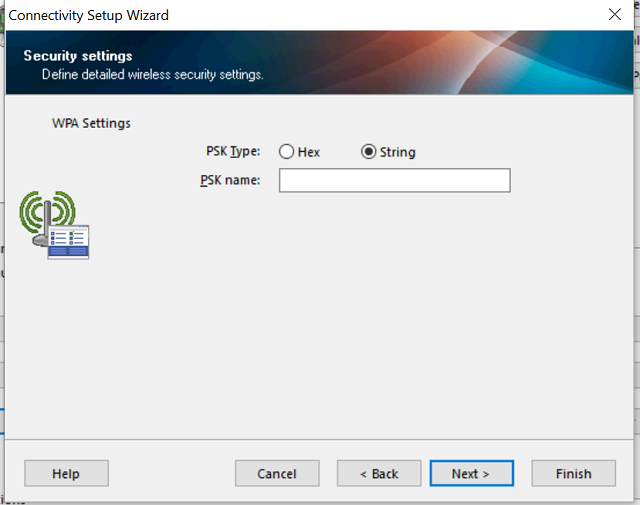Click the "WPA Settings" group label
The width and height of the screenshot is (640, 505).
pyautogui.click(x=91, y=123)
